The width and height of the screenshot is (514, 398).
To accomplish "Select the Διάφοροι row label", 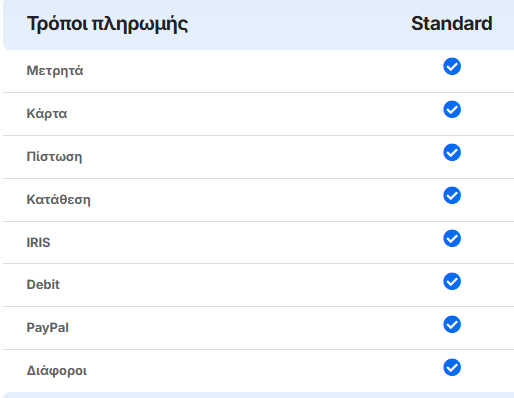I will coord(57,370).
